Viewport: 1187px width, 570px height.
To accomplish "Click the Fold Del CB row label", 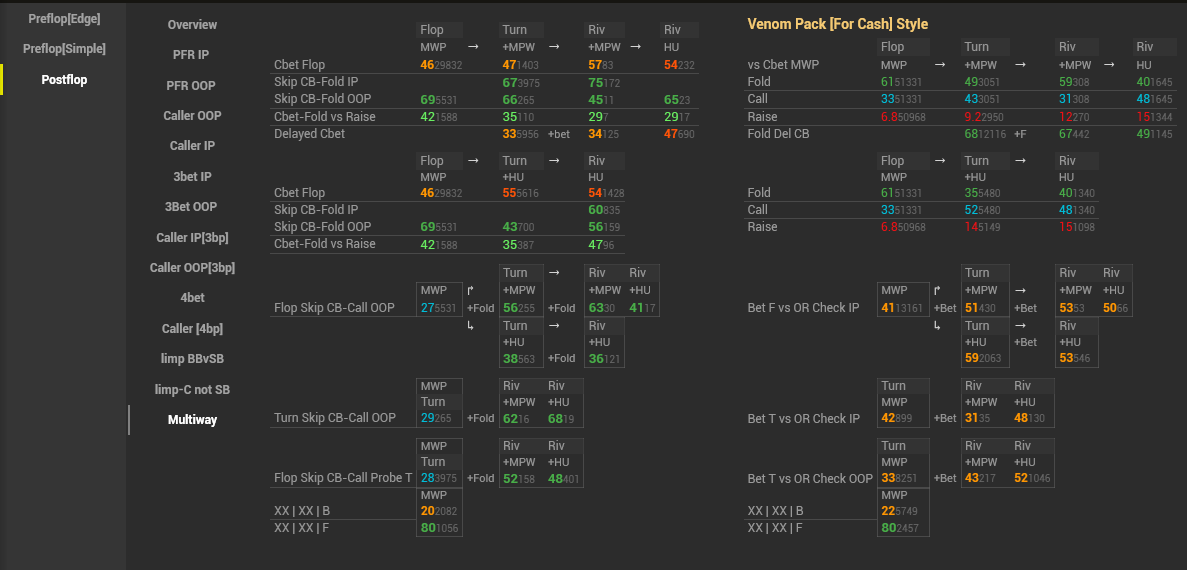I will pyautogui.click(x=778, y=133).
